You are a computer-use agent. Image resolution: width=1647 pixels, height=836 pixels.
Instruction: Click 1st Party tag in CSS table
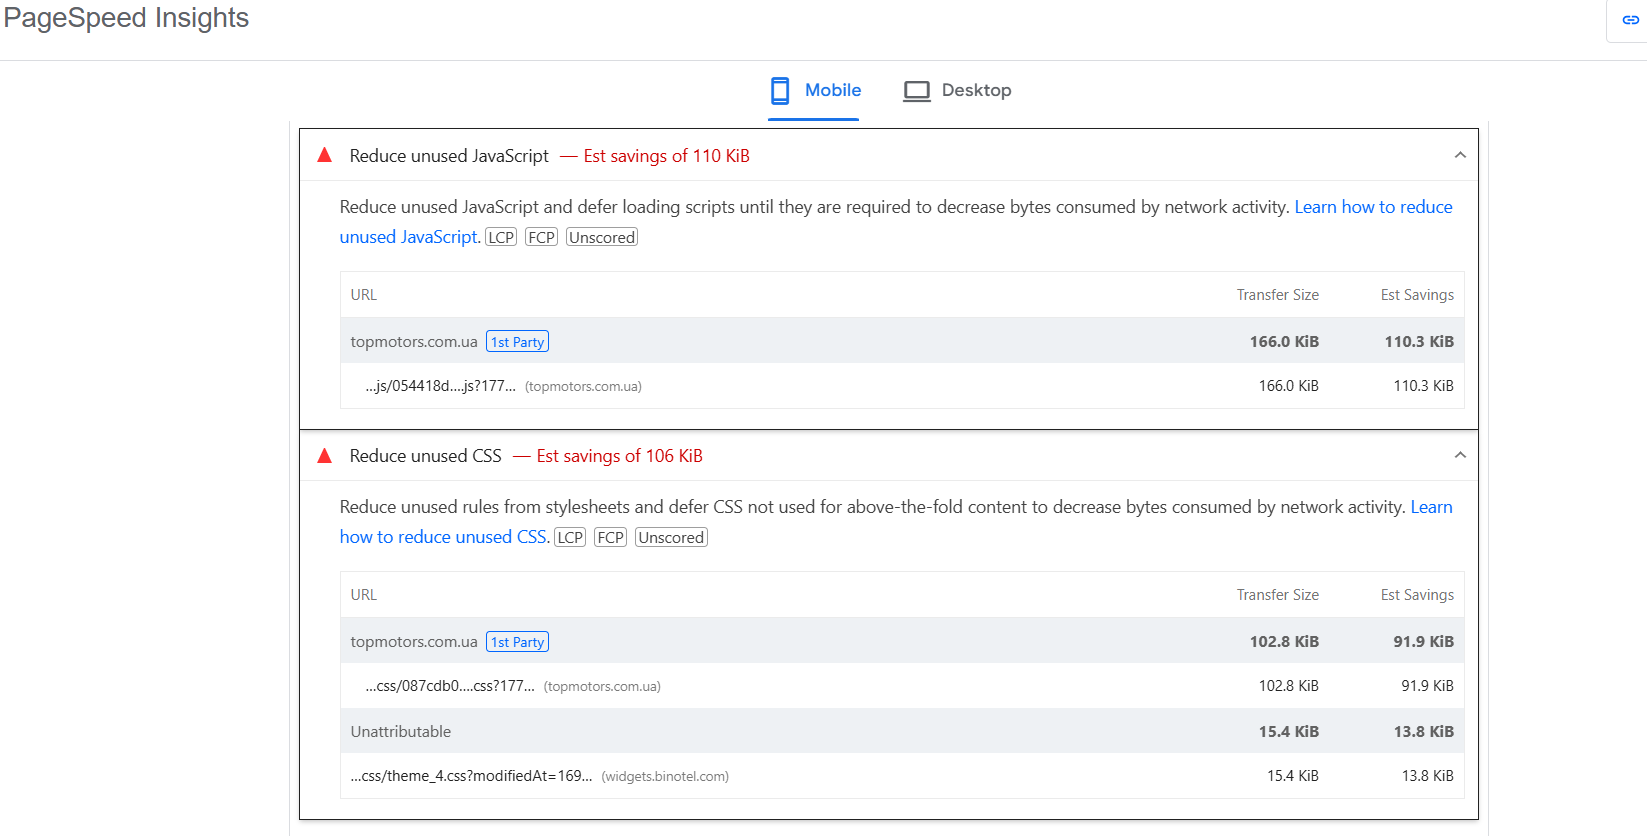tap(517, 642)
